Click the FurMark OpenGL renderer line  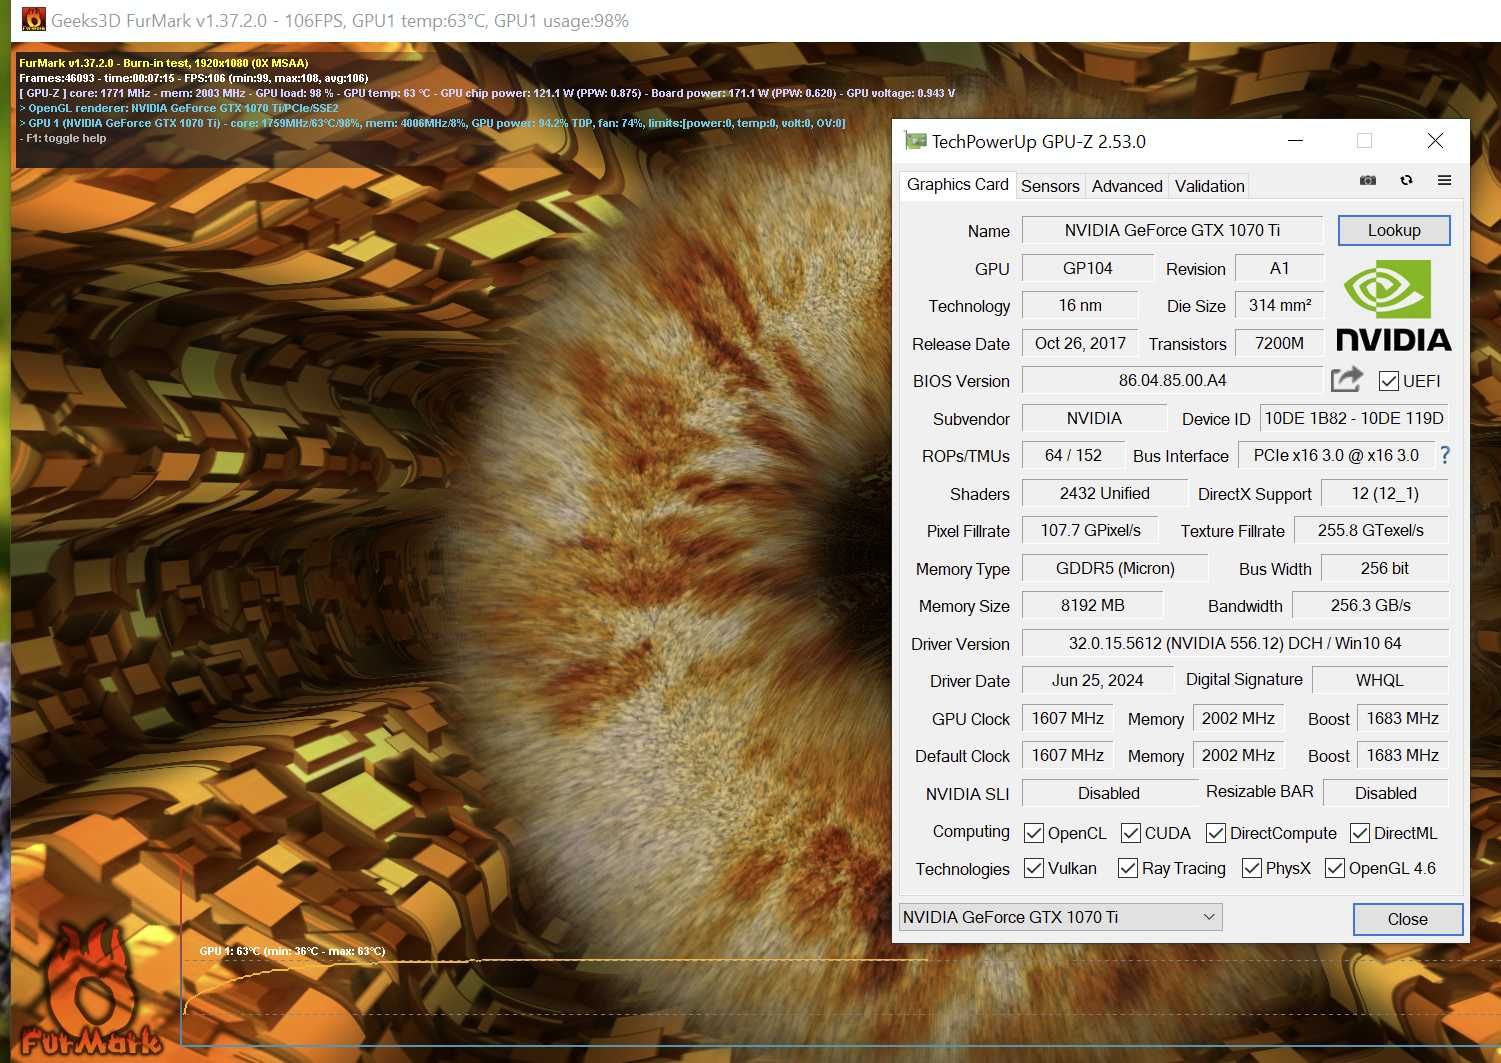(x=179, y=108)
